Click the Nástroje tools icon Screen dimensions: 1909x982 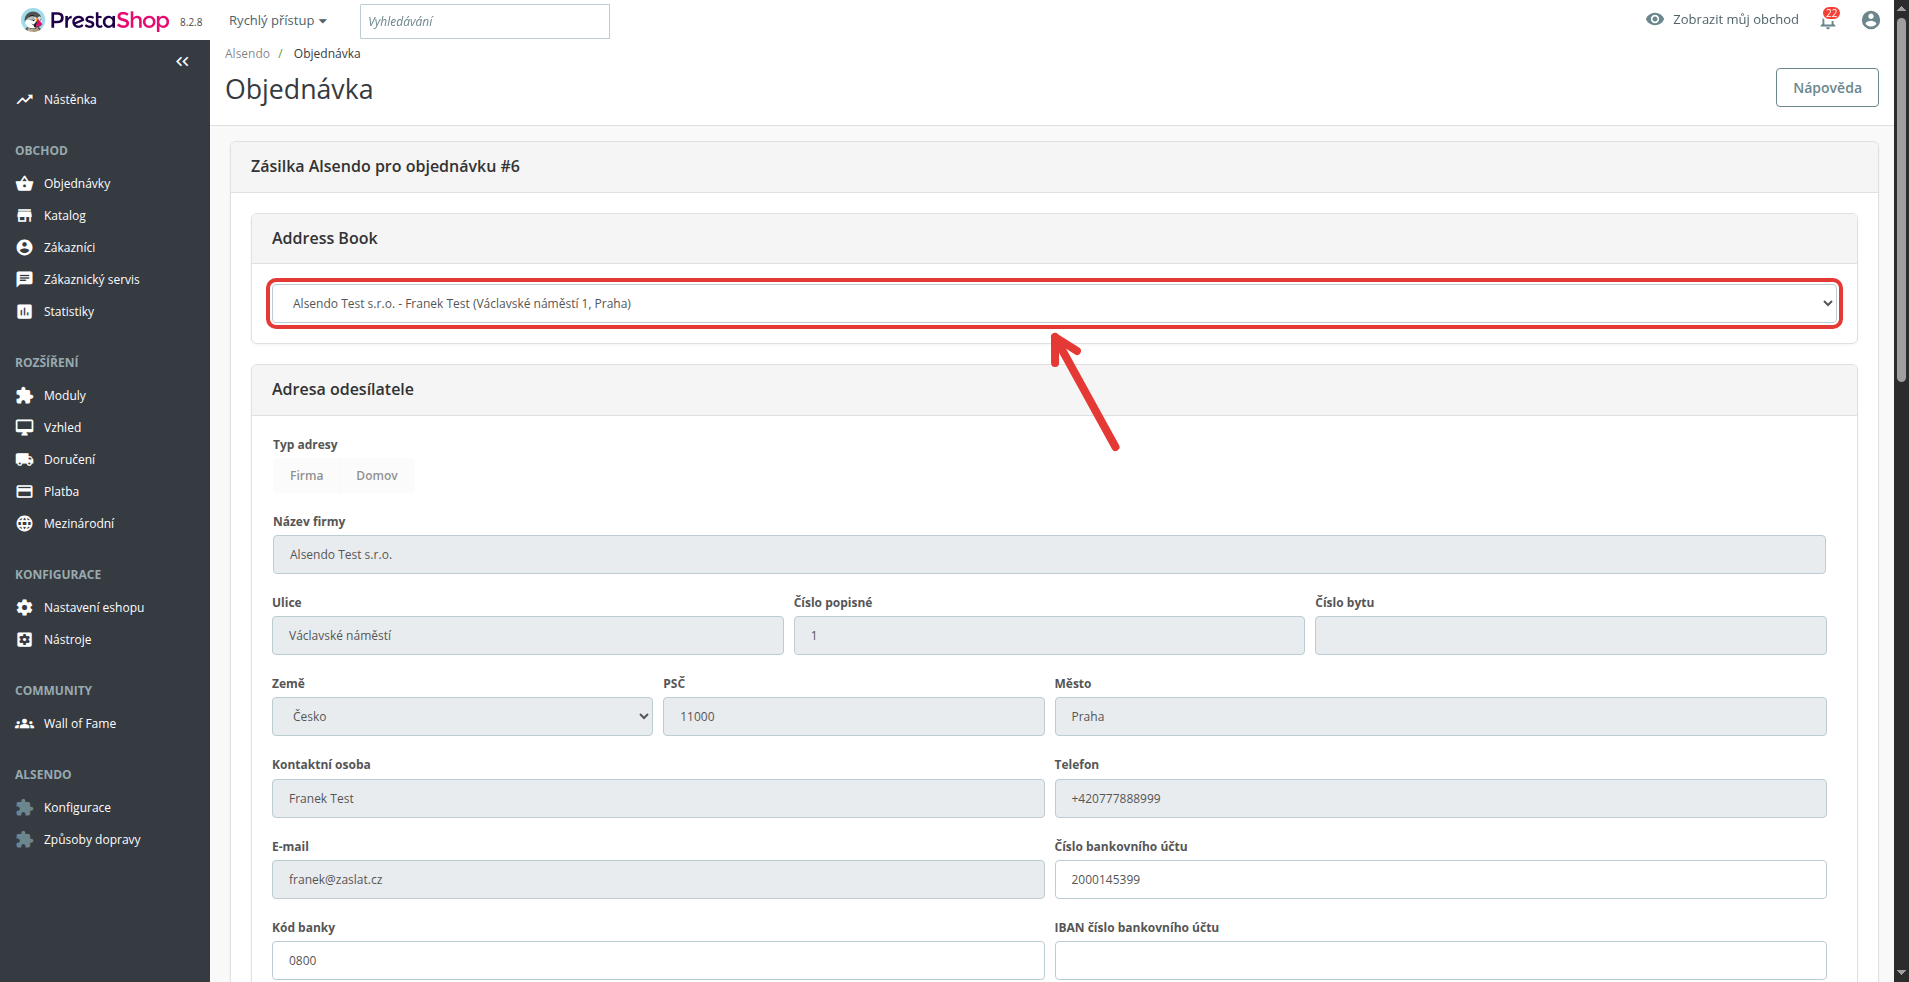point(25,640)
